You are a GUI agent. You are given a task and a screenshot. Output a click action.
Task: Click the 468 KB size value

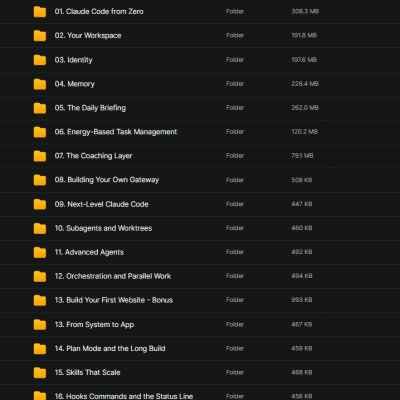[x=302, y=372]
